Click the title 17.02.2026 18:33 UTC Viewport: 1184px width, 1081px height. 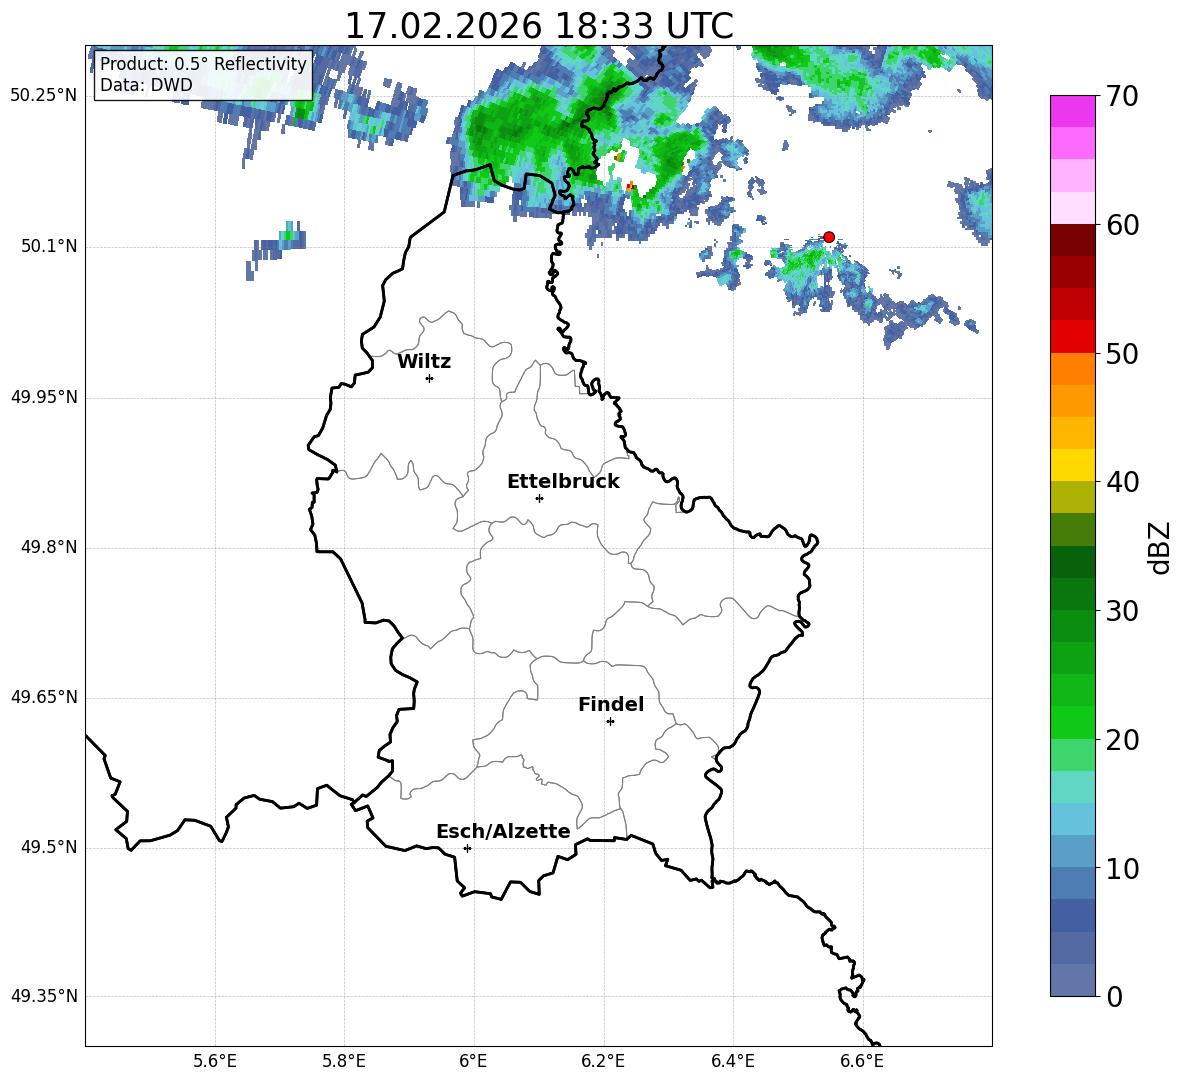[539, 26]
